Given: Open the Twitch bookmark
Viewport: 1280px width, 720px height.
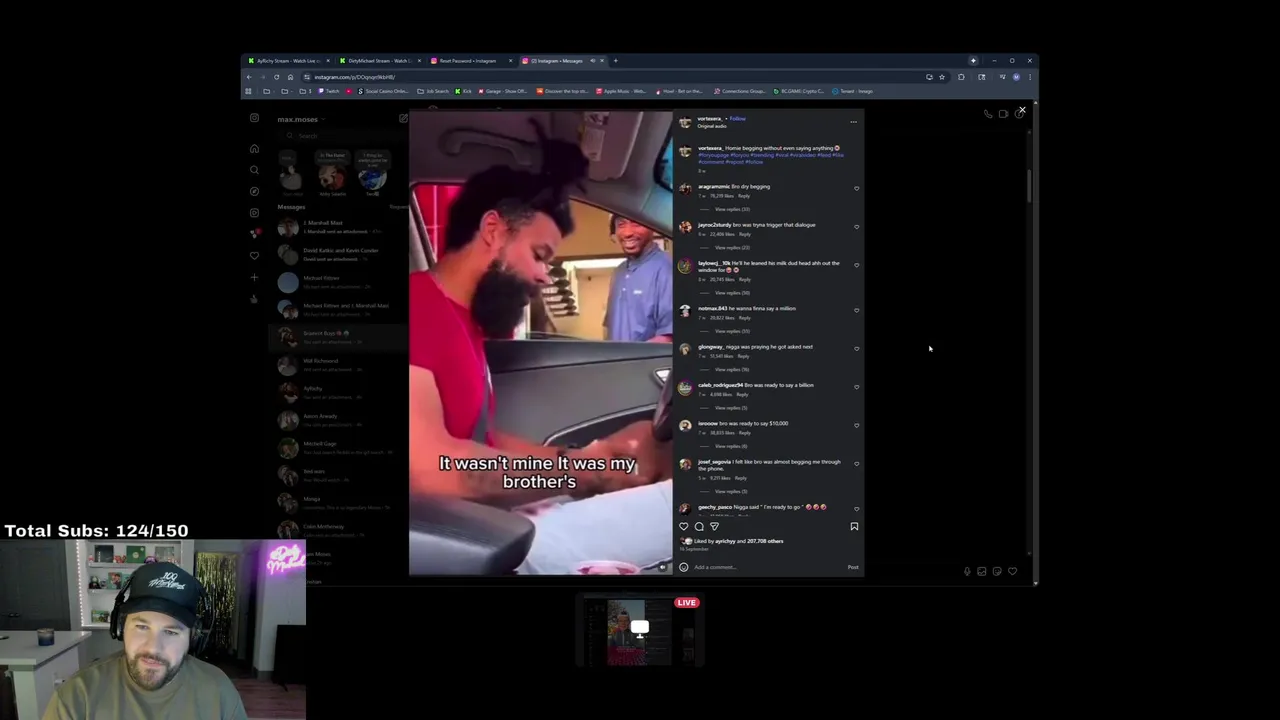Looking at the screenshot, I should [329, 91].
